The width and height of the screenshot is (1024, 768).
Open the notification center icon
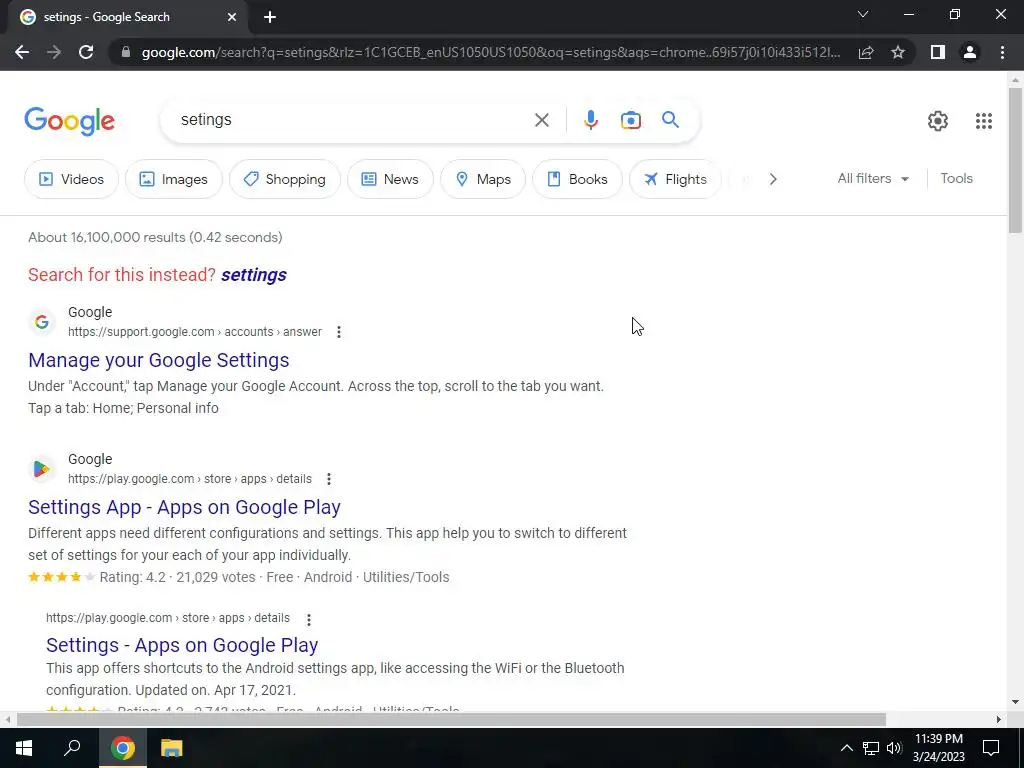(991, 748)
